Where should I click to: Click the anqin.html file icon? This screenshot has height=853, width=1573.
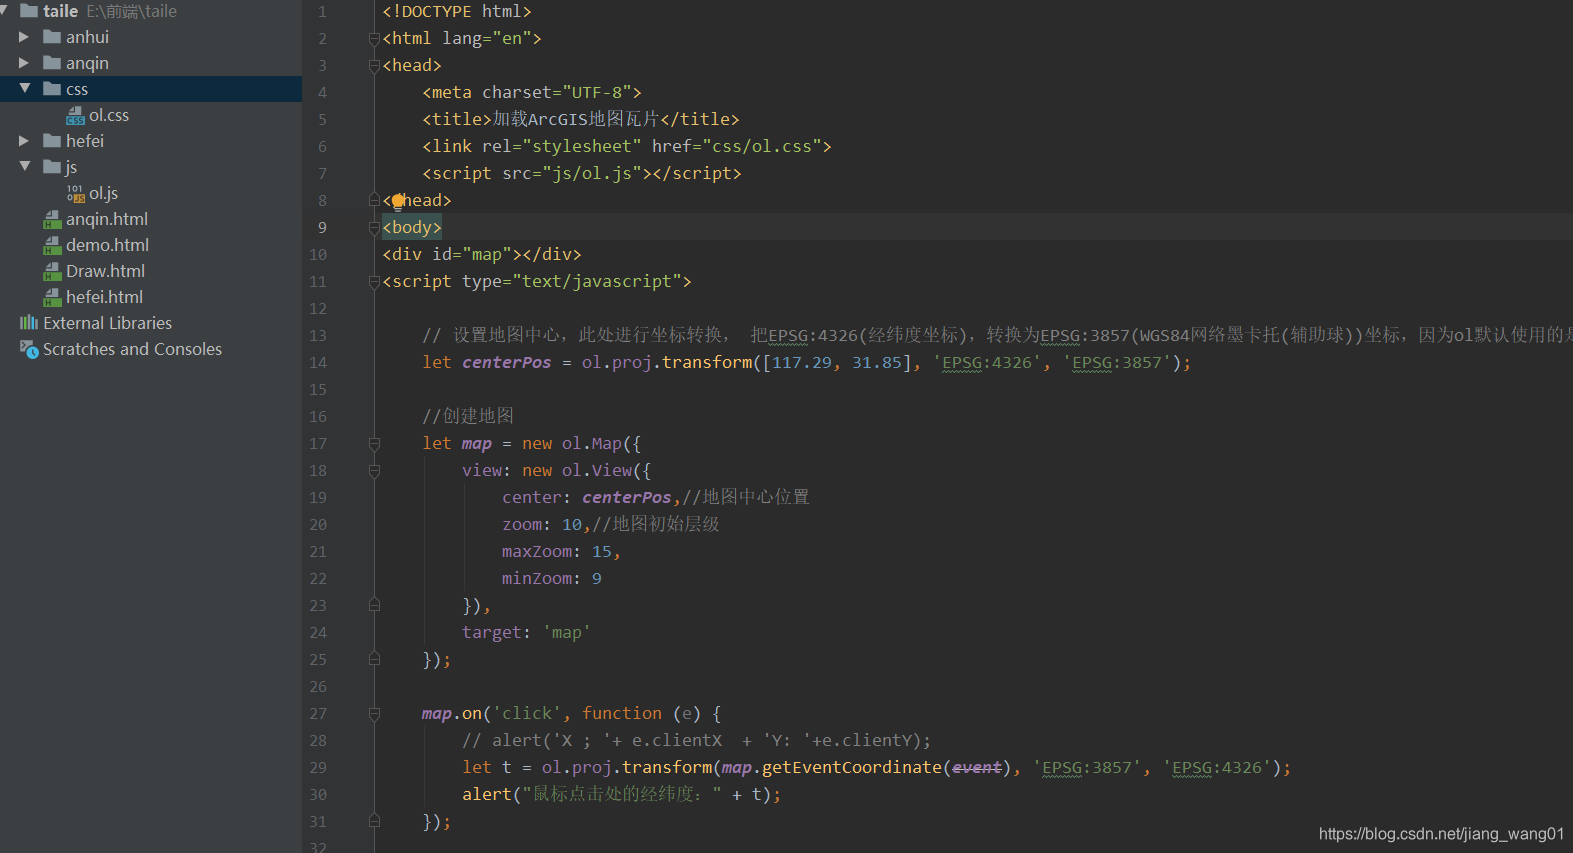(52, 220)
